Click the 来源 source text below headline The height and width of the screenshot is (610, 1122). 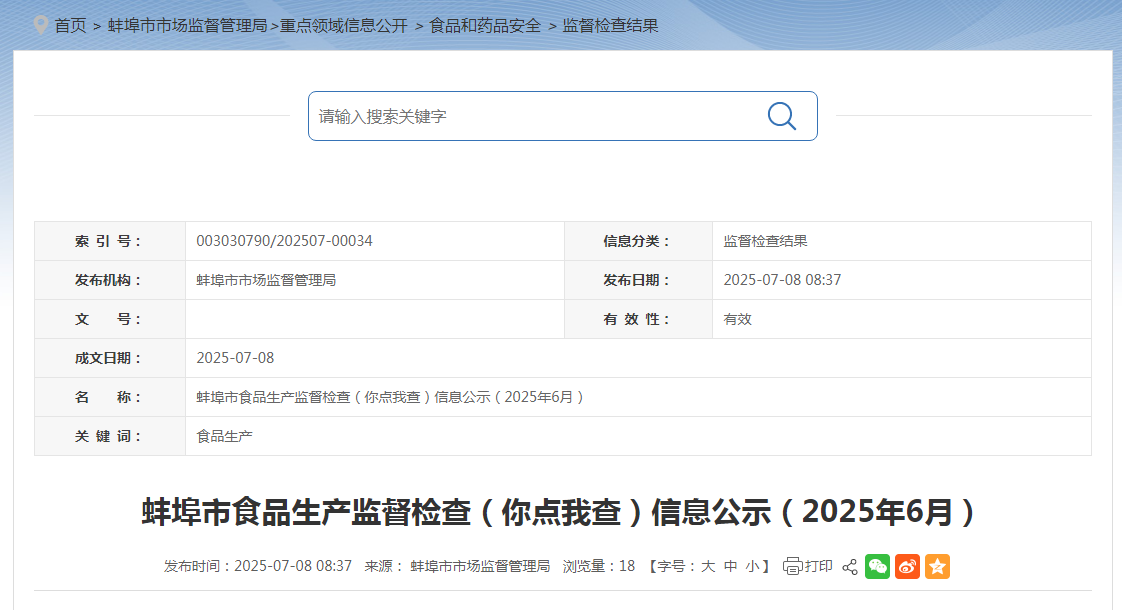[x=457, y=566]
